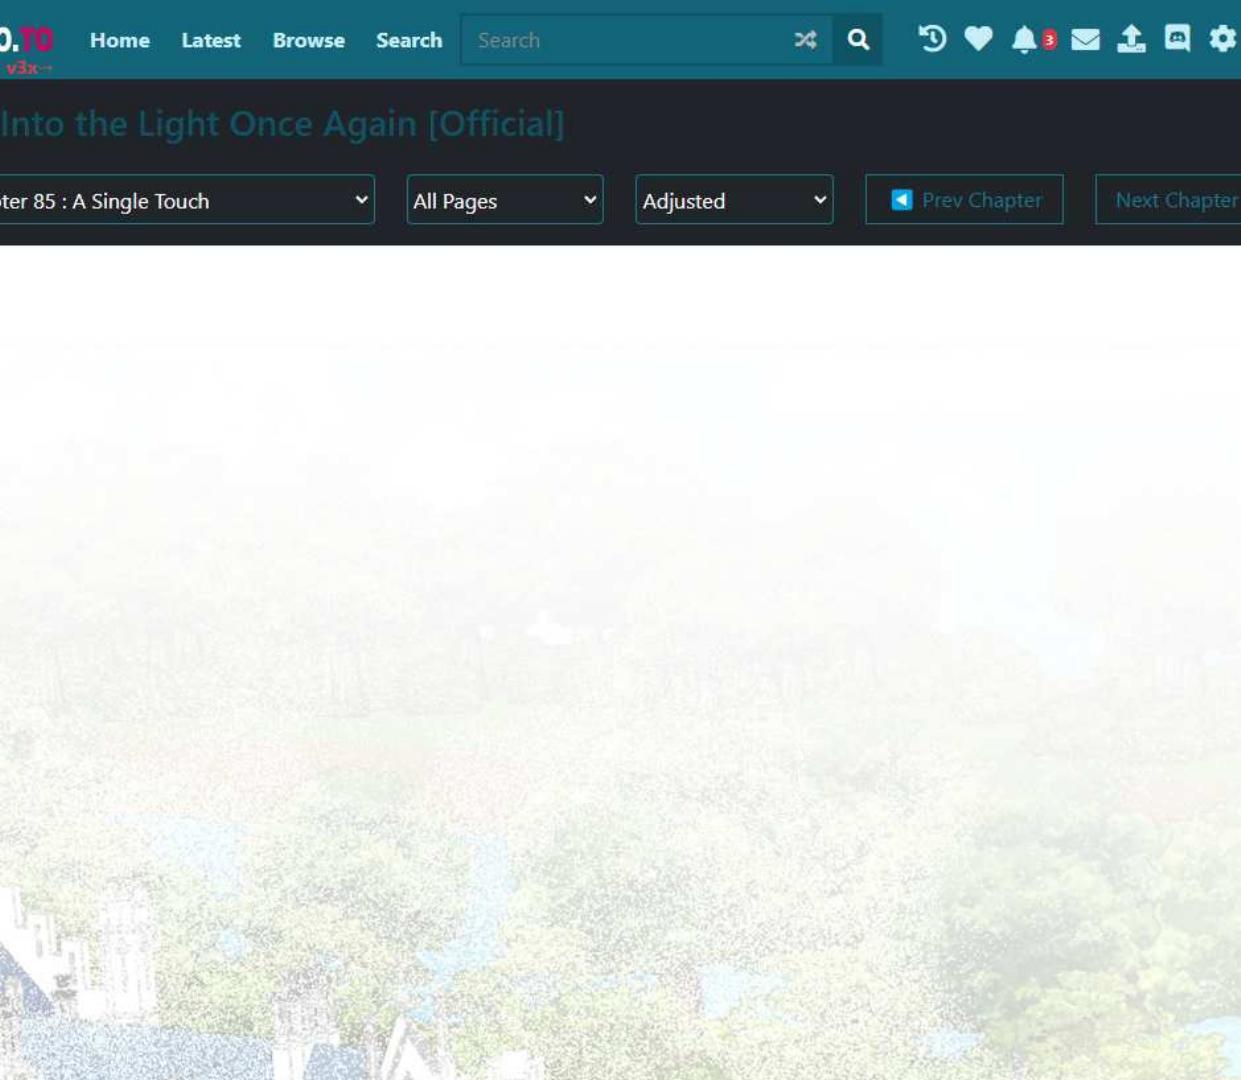The width and height of the screenshot is (1241, 1080).
Task: Go to Prev Chapter
Action: [964, 200]
